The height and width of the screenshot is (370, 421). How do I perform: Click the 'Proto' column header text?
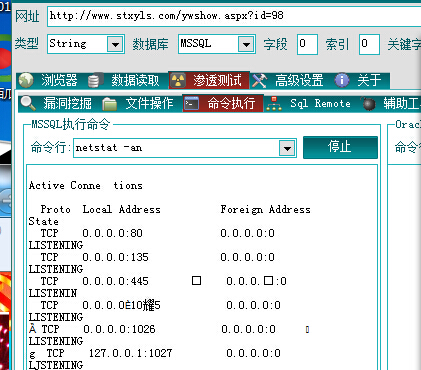[x=55, y=210]
